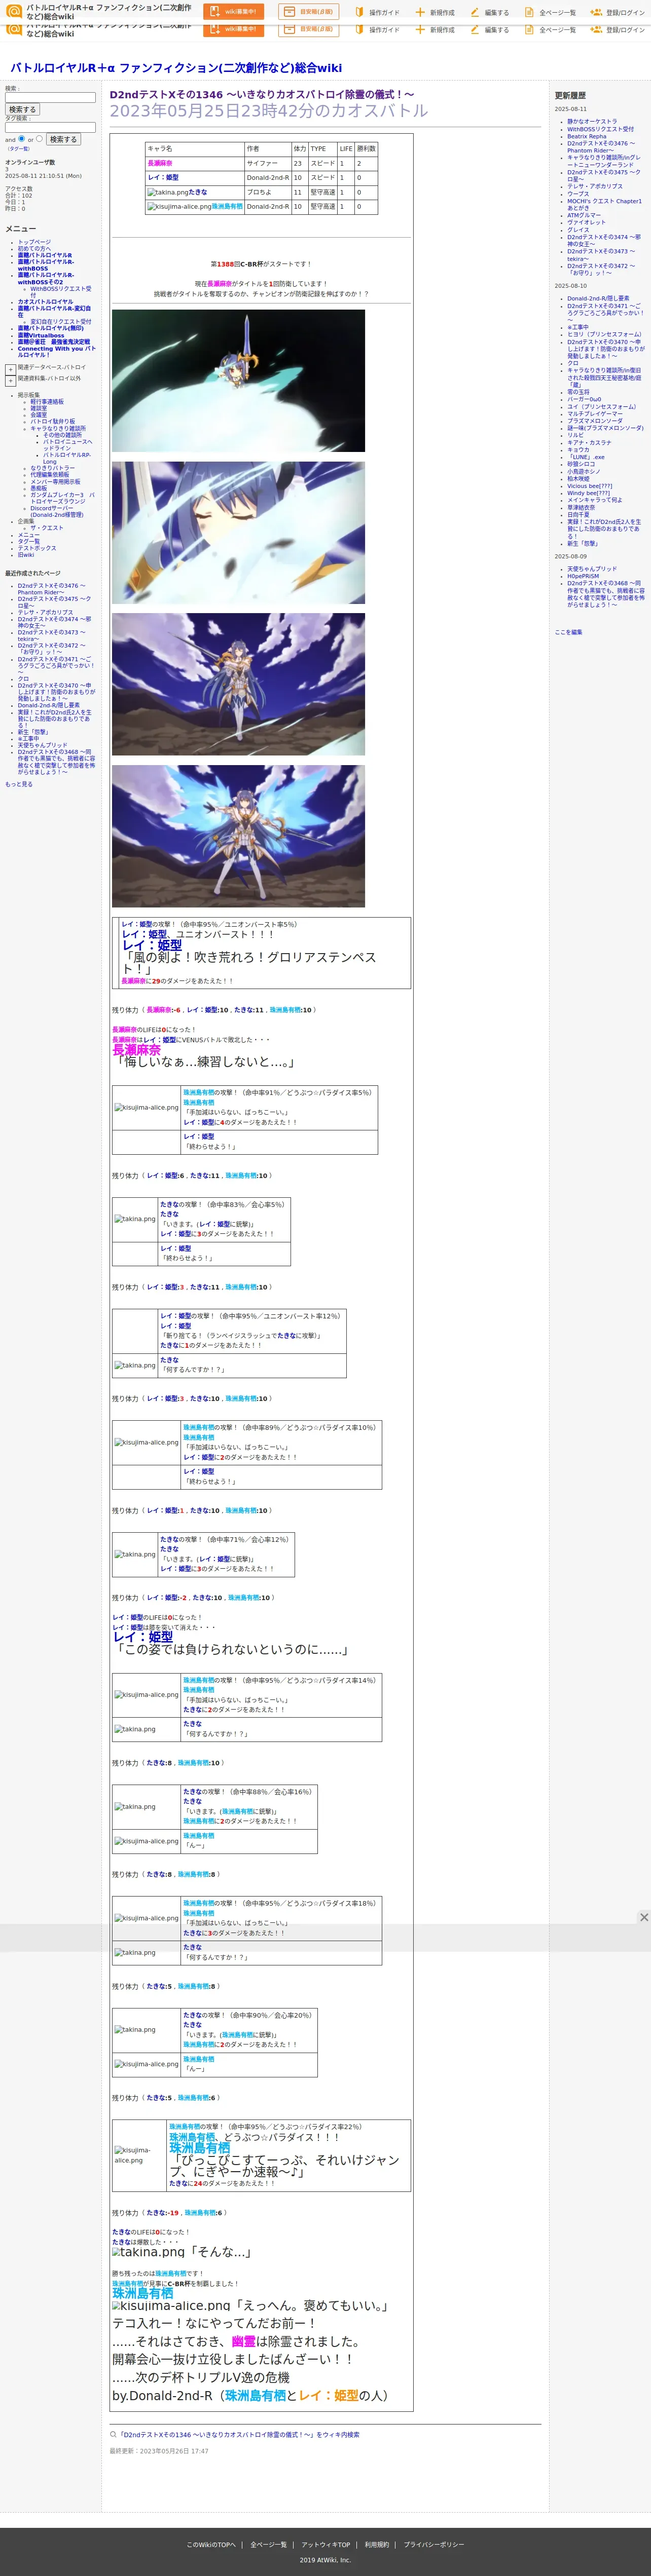
Task: Click the 検索する button under the keyword field
Action: pyautogui.click(x=22, y=110)
